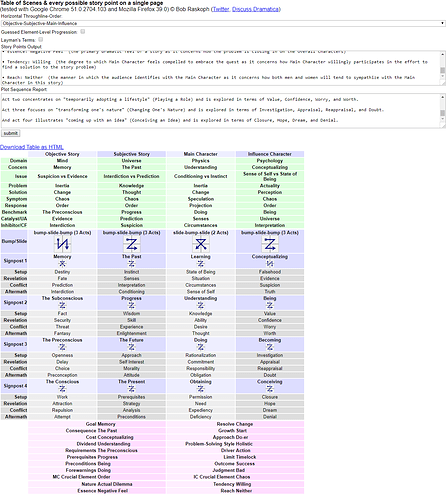
Task: Click inside the Story Points Output text area
Action: (220, 68)
